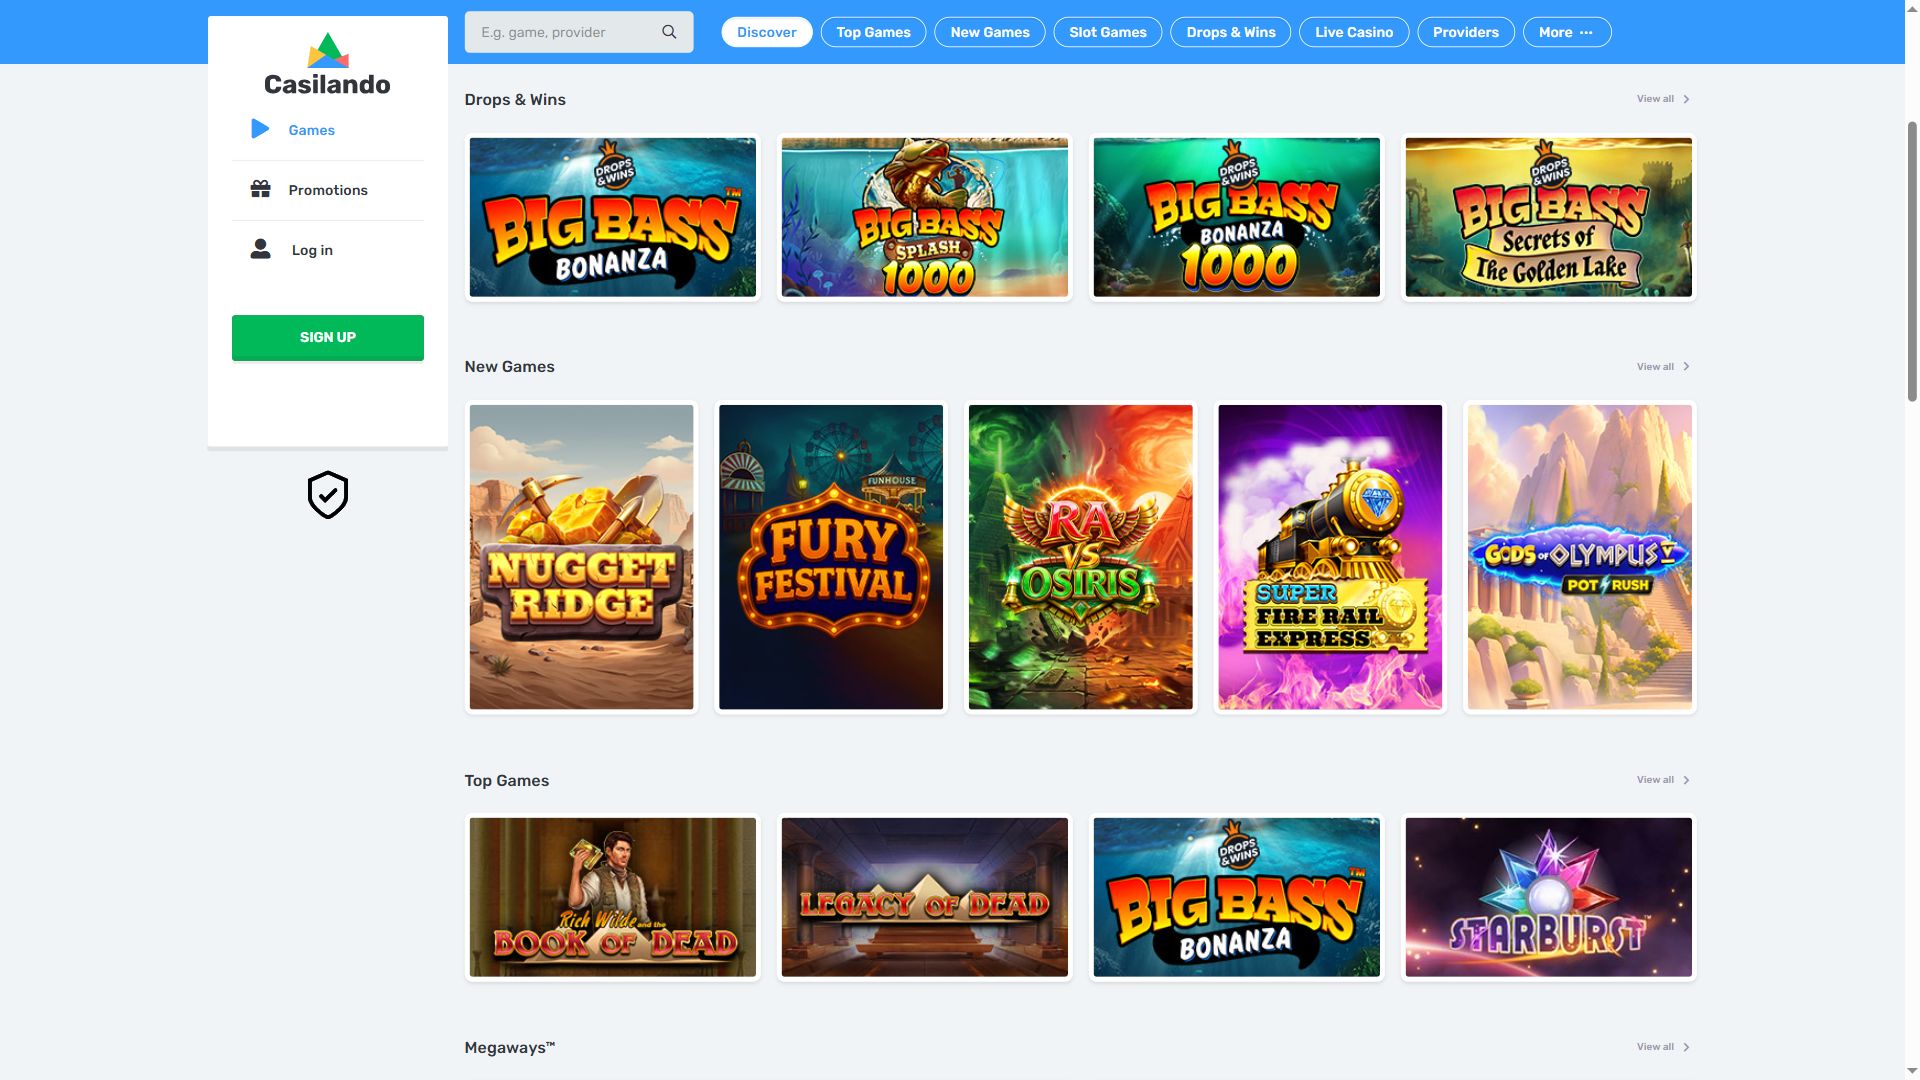Click the Casilando logo
Image resolution: width=1920 pixels, height=1080 pixels.
327,65
